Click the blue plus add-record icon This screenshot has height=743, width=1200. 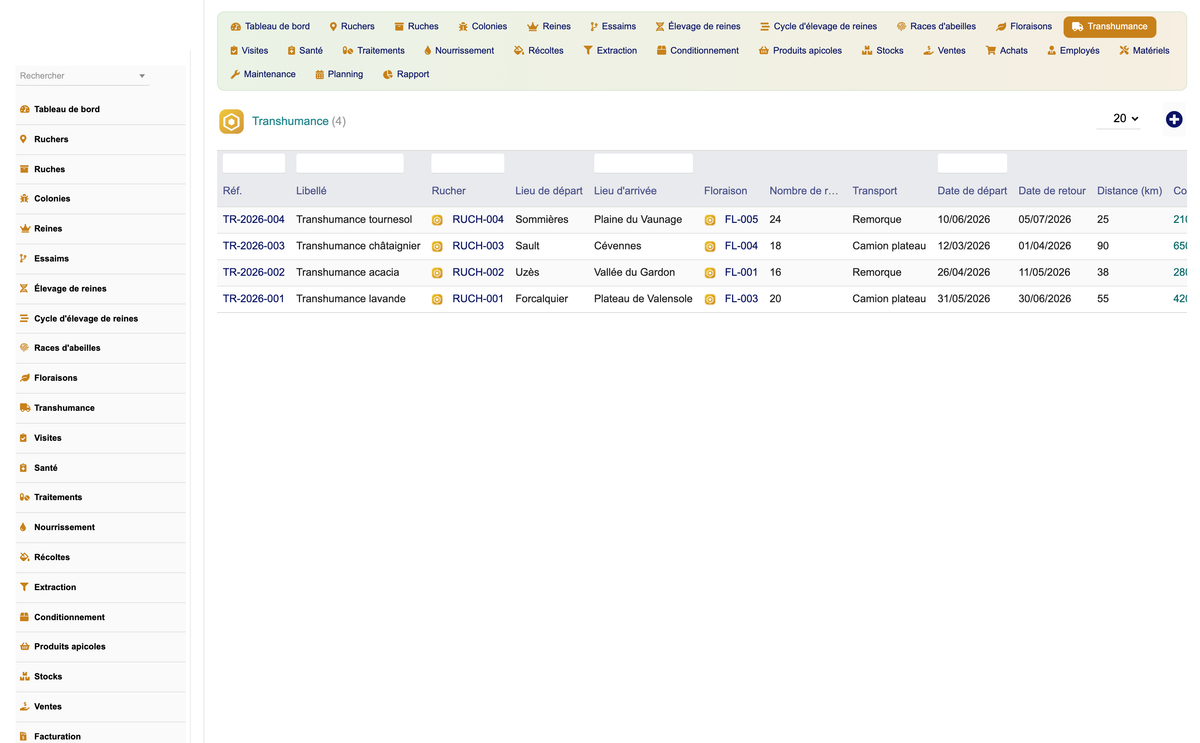[x=1174, y=119]
